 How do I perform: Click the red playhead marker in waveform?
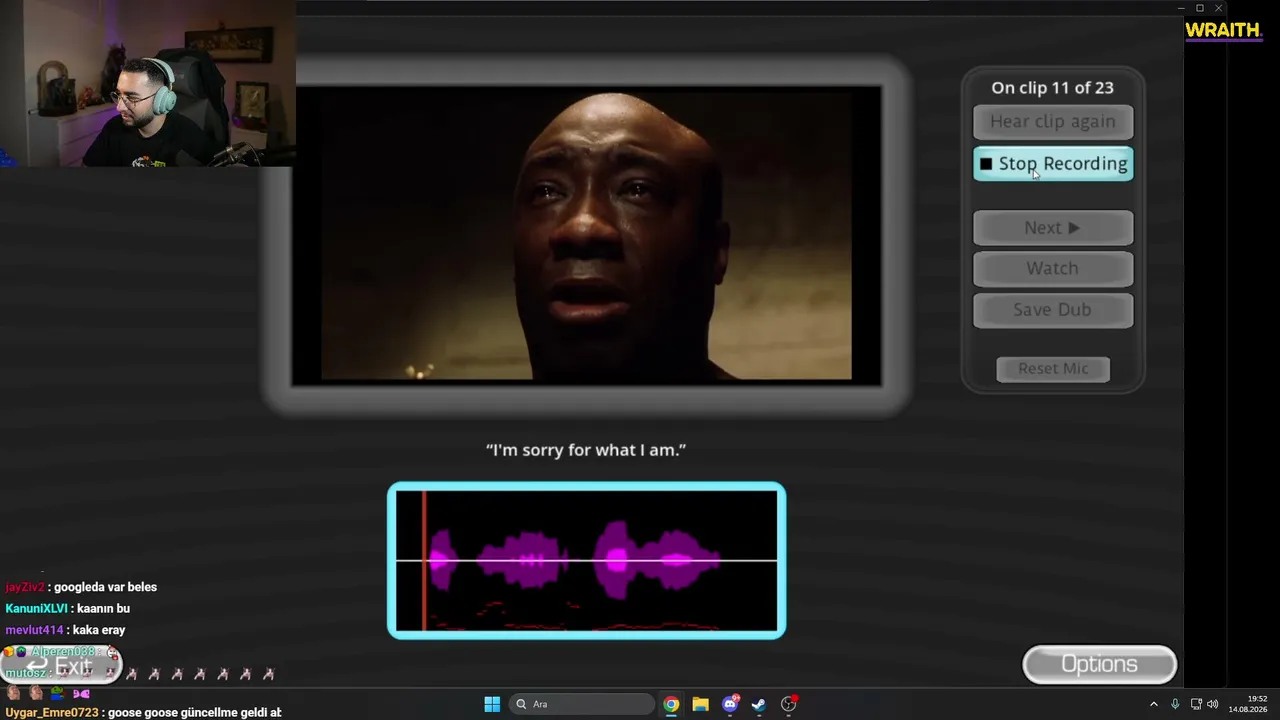[424, 560]
